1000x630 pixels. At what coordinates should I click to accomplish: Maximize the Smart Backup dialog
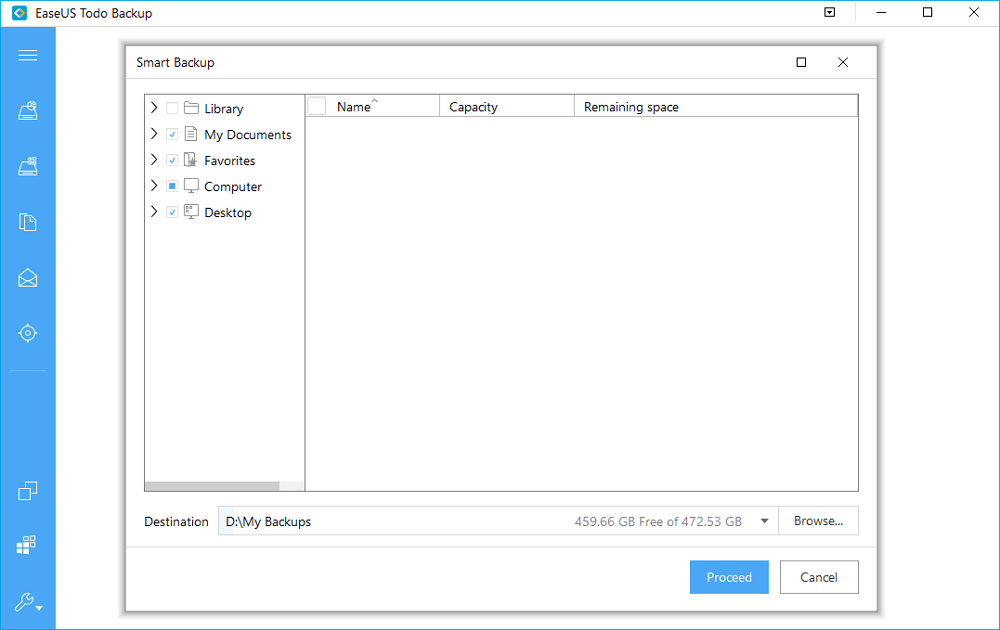pos(801,62)
